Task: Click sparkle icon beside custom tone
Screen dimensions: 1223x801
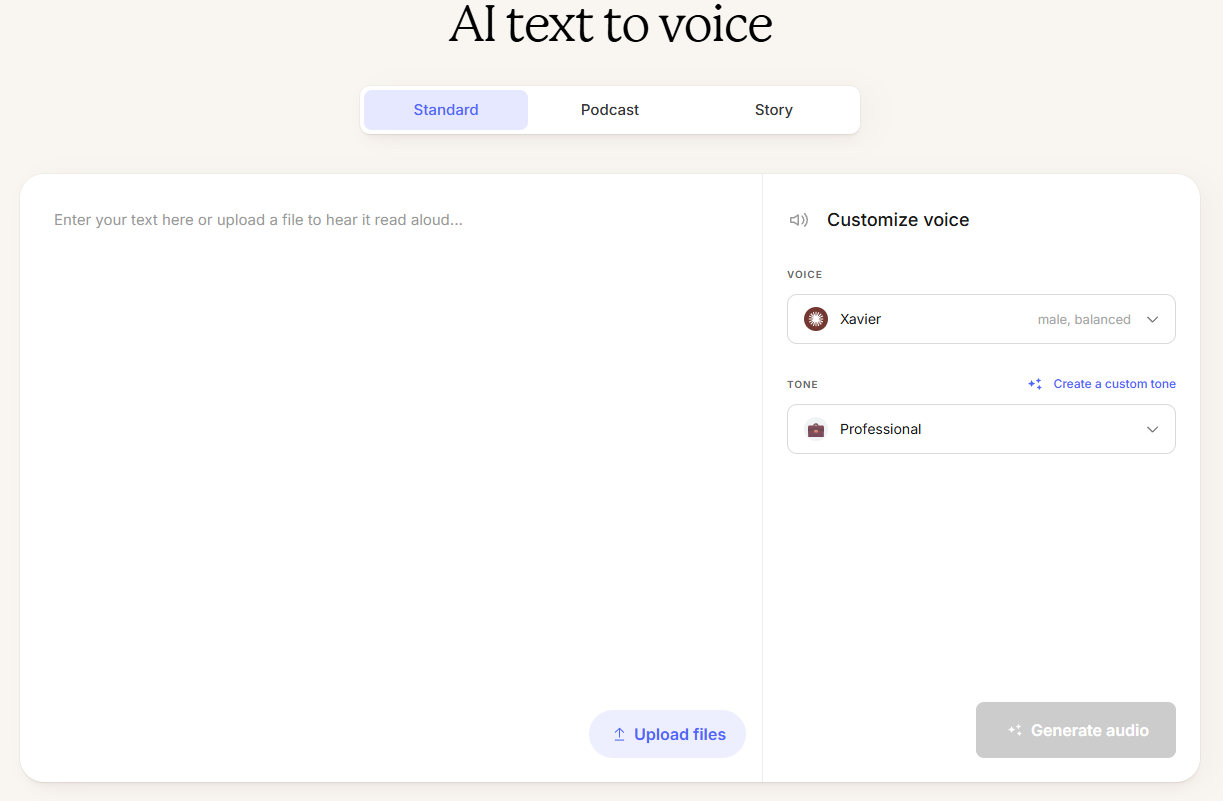Action: point(1035,384)
